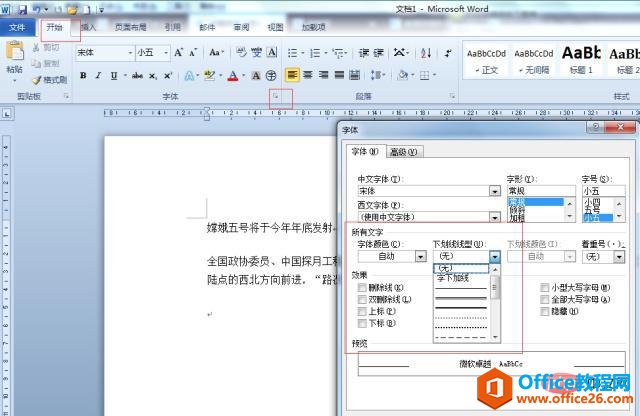Center align paragraph text
The height and width of the screenshot is (416, 640).
[x=308, y=75]
